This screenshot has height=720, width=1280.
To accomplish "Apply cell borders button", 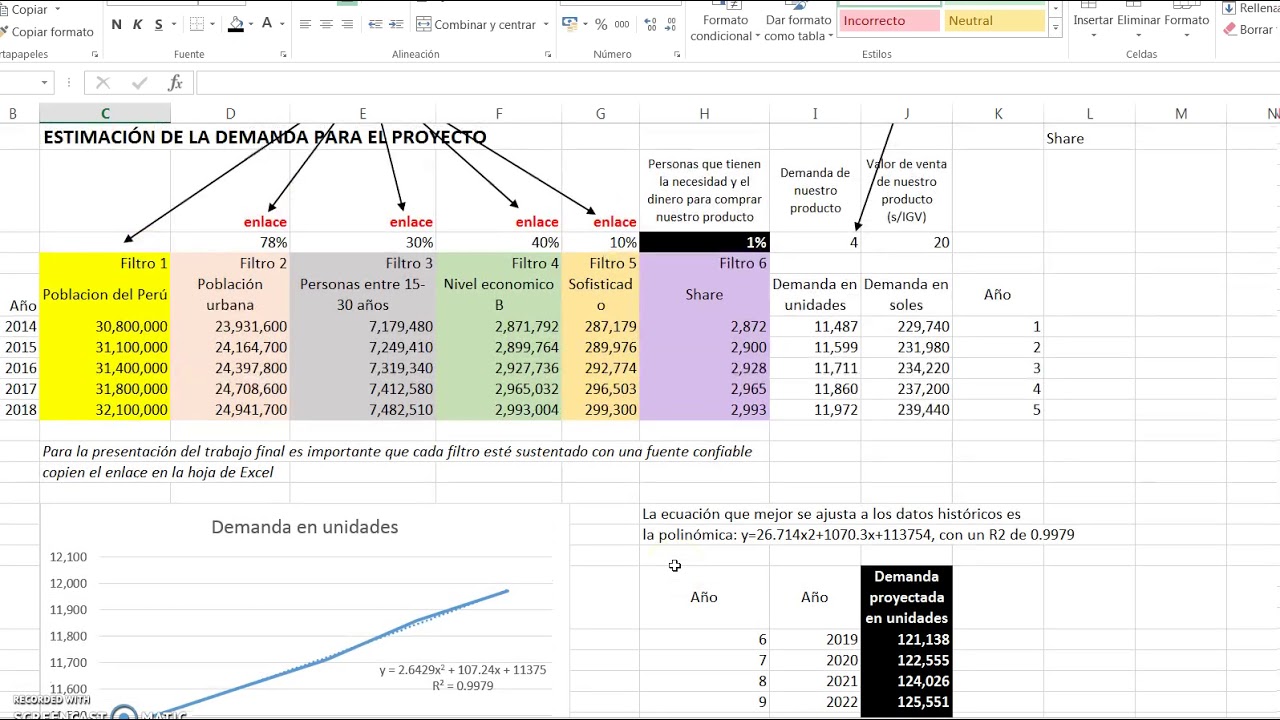I will coord(197,24).
